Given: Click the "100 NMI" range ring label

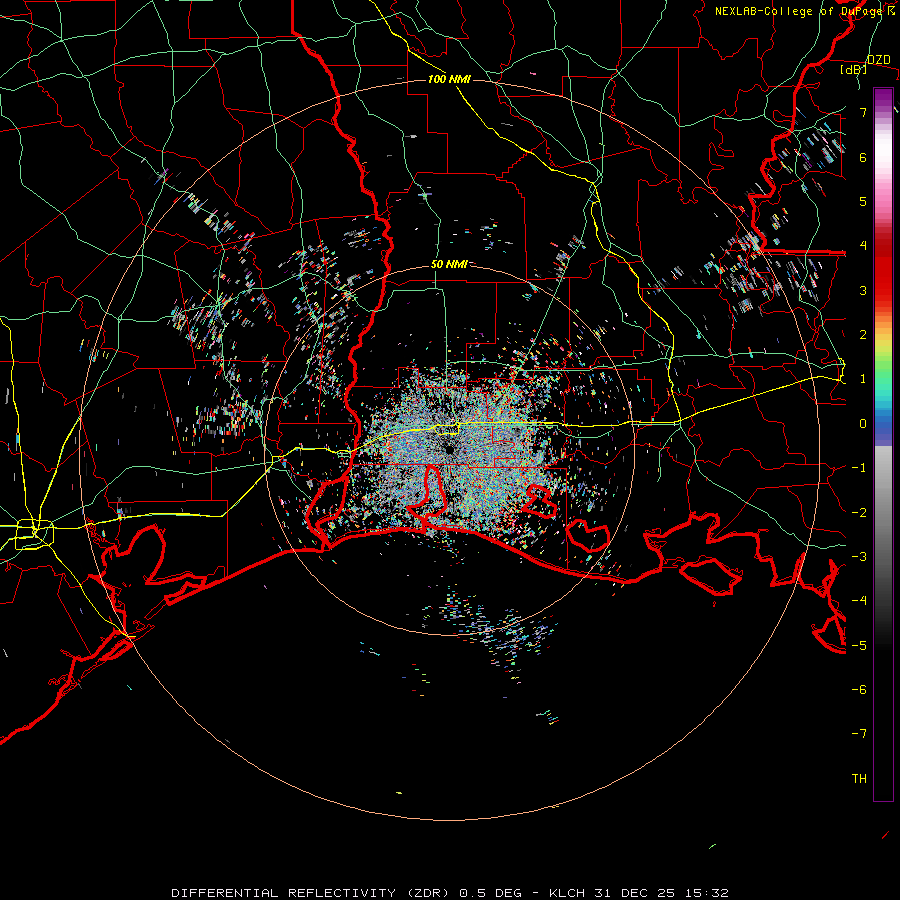Looking at the screenshot, I should [449, 79].
